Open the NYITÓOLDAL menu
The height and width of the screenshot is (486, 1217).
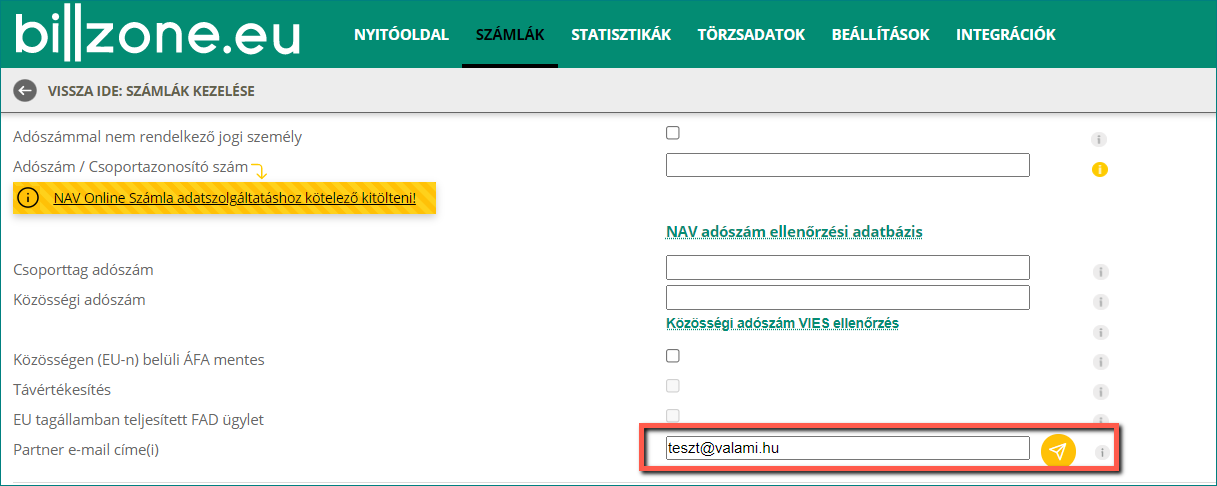(x=401, y=35)
